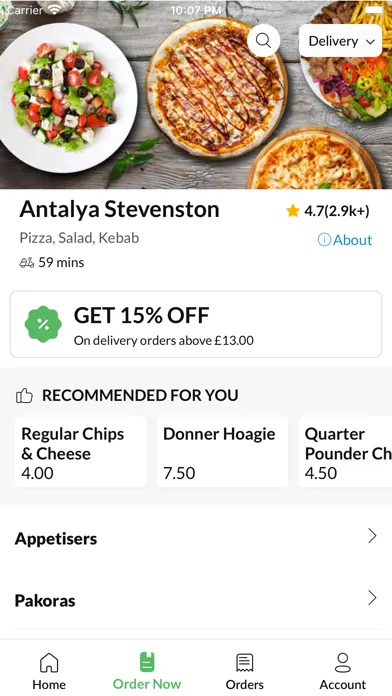Open the Delivery dropdown selector
The width and height of the screenshot is (392, 696).
pos(341,41)
